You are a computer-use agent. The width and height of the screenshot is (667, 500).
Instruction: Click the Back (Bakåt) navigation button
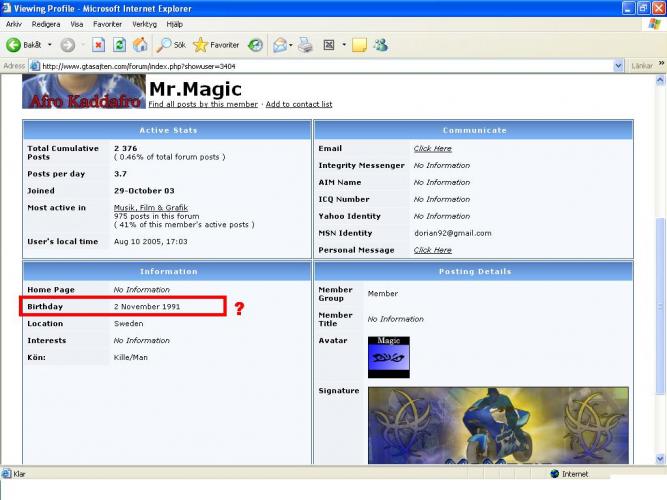(x=24, y=45)
